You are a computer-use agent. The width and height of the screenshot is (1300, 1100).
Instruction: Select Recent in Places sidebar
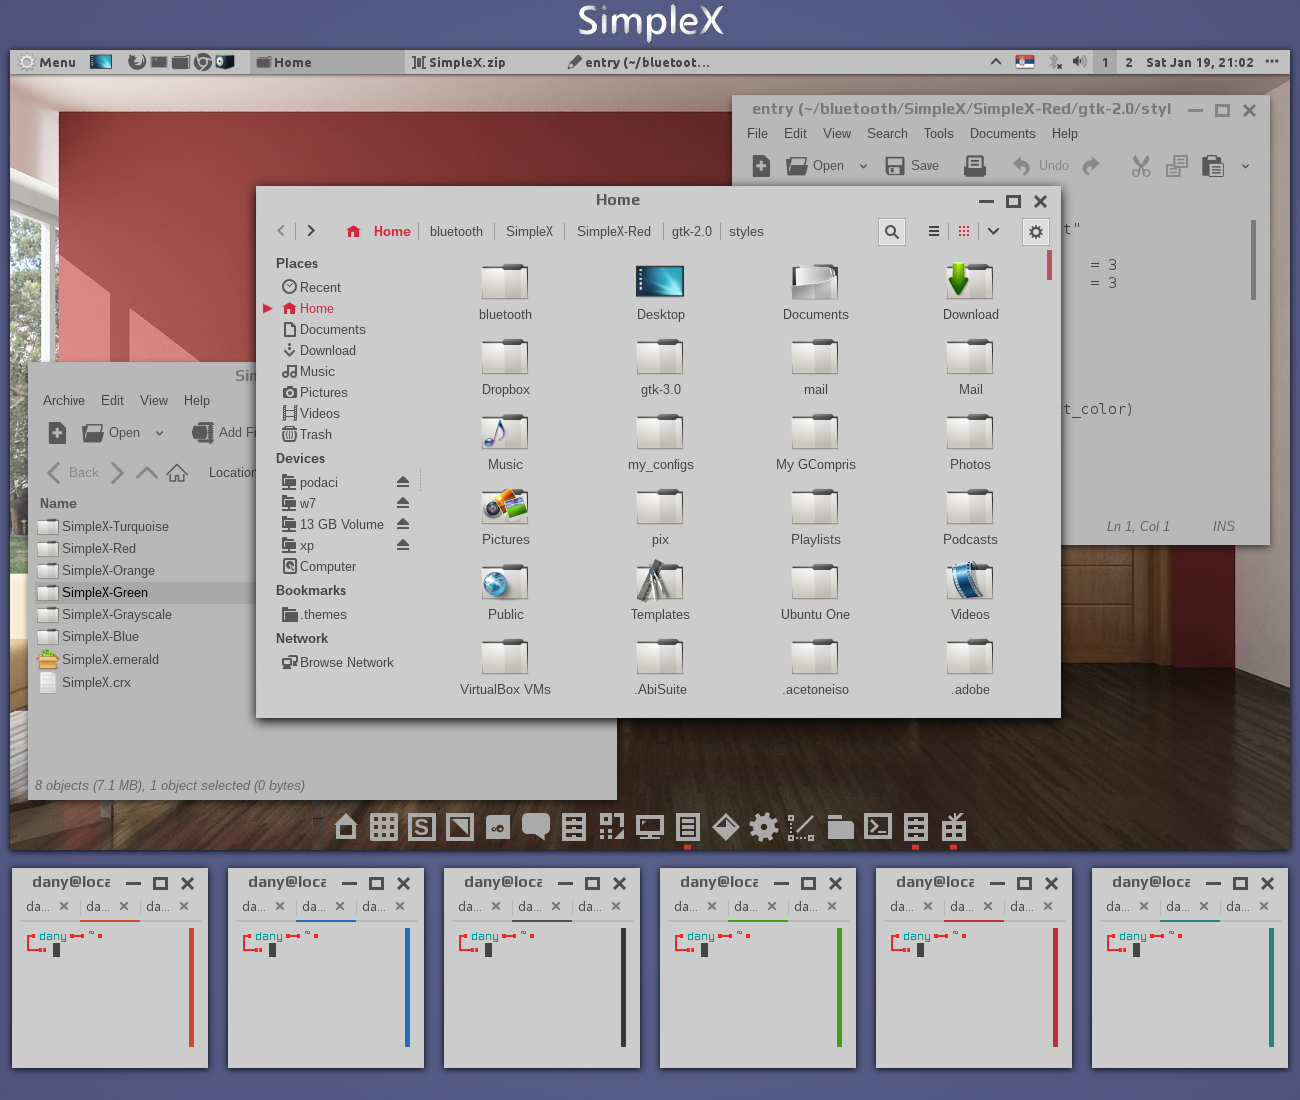312,287
